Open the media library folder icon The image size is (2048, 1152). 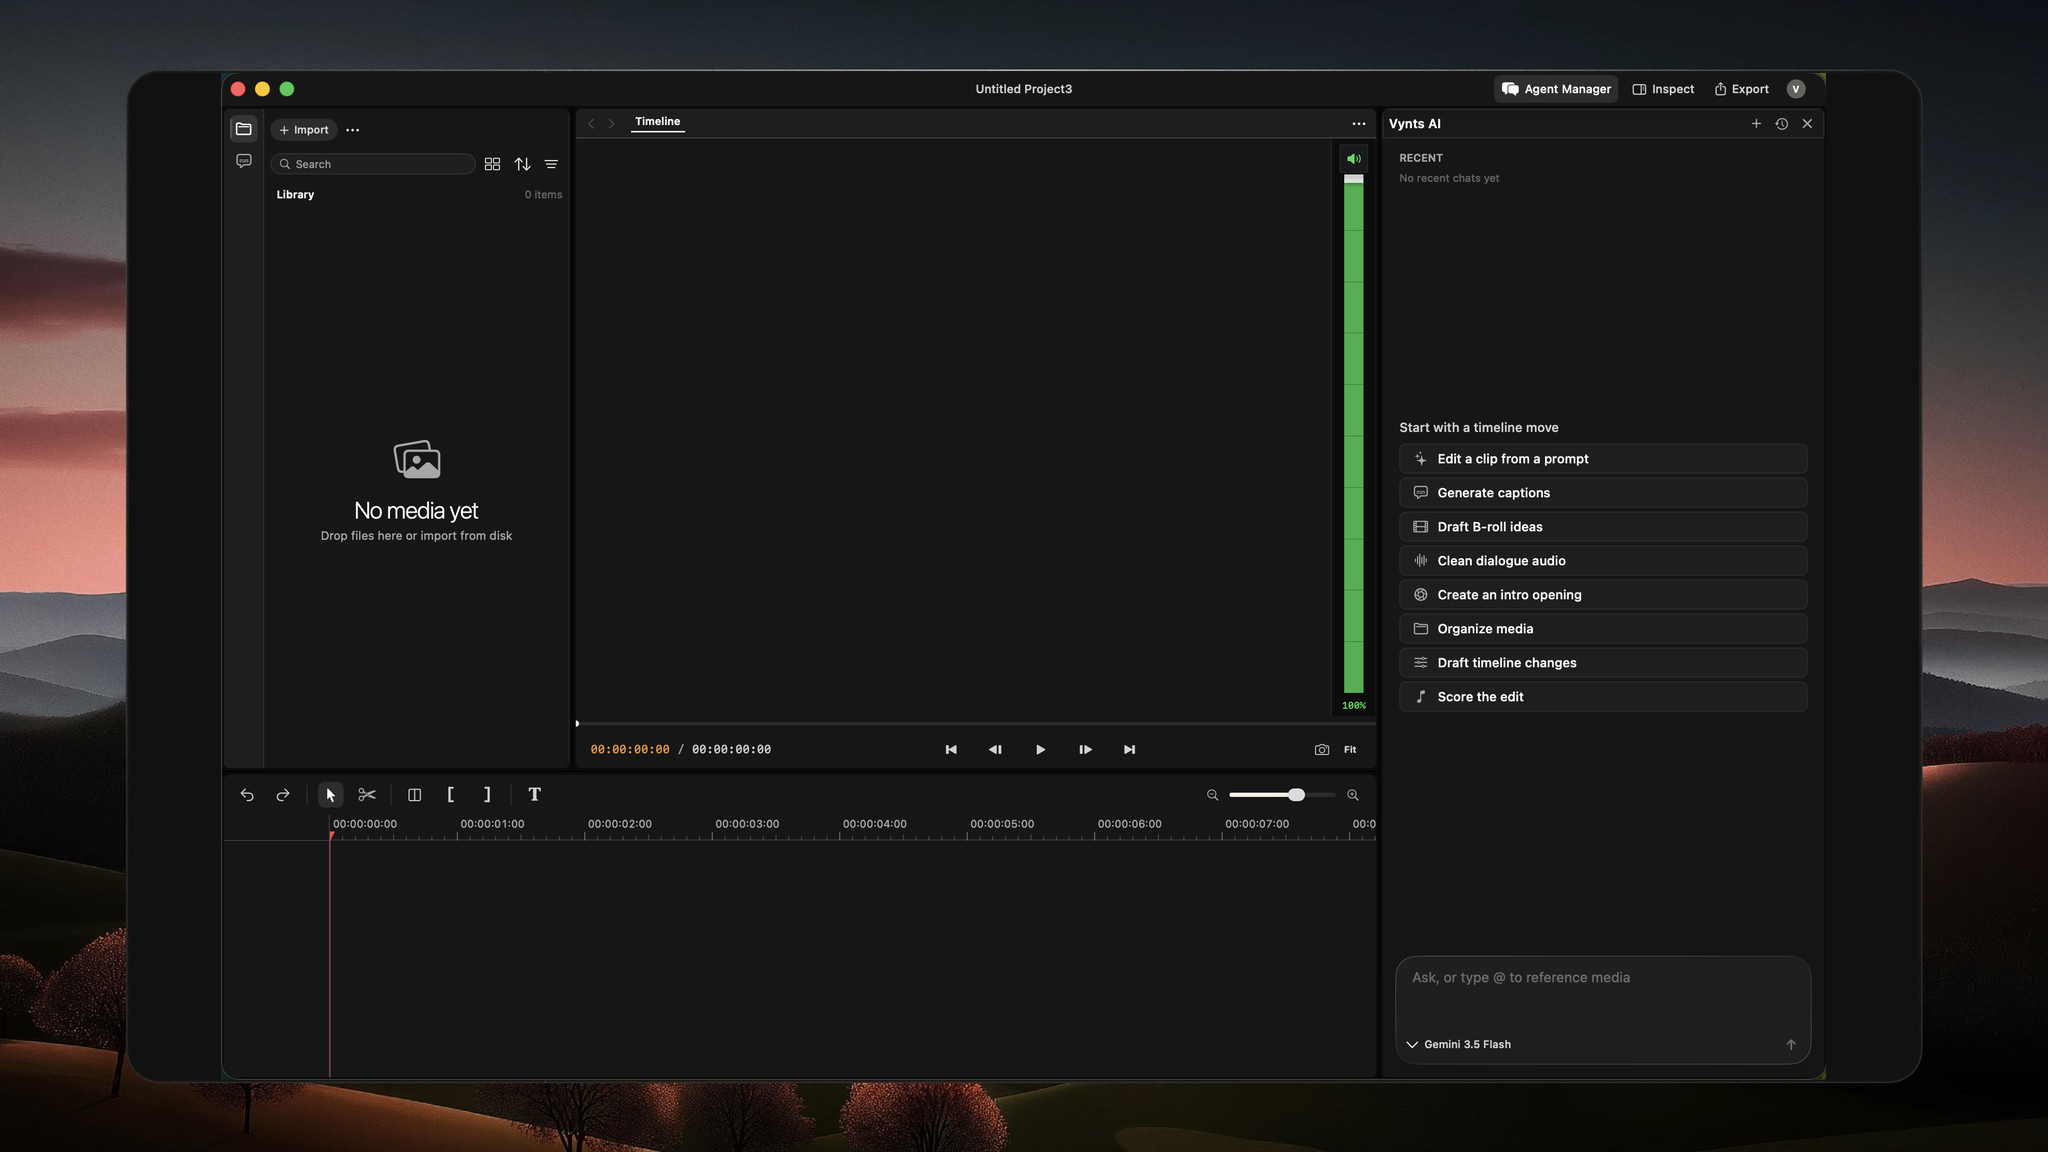pos(243,129)
